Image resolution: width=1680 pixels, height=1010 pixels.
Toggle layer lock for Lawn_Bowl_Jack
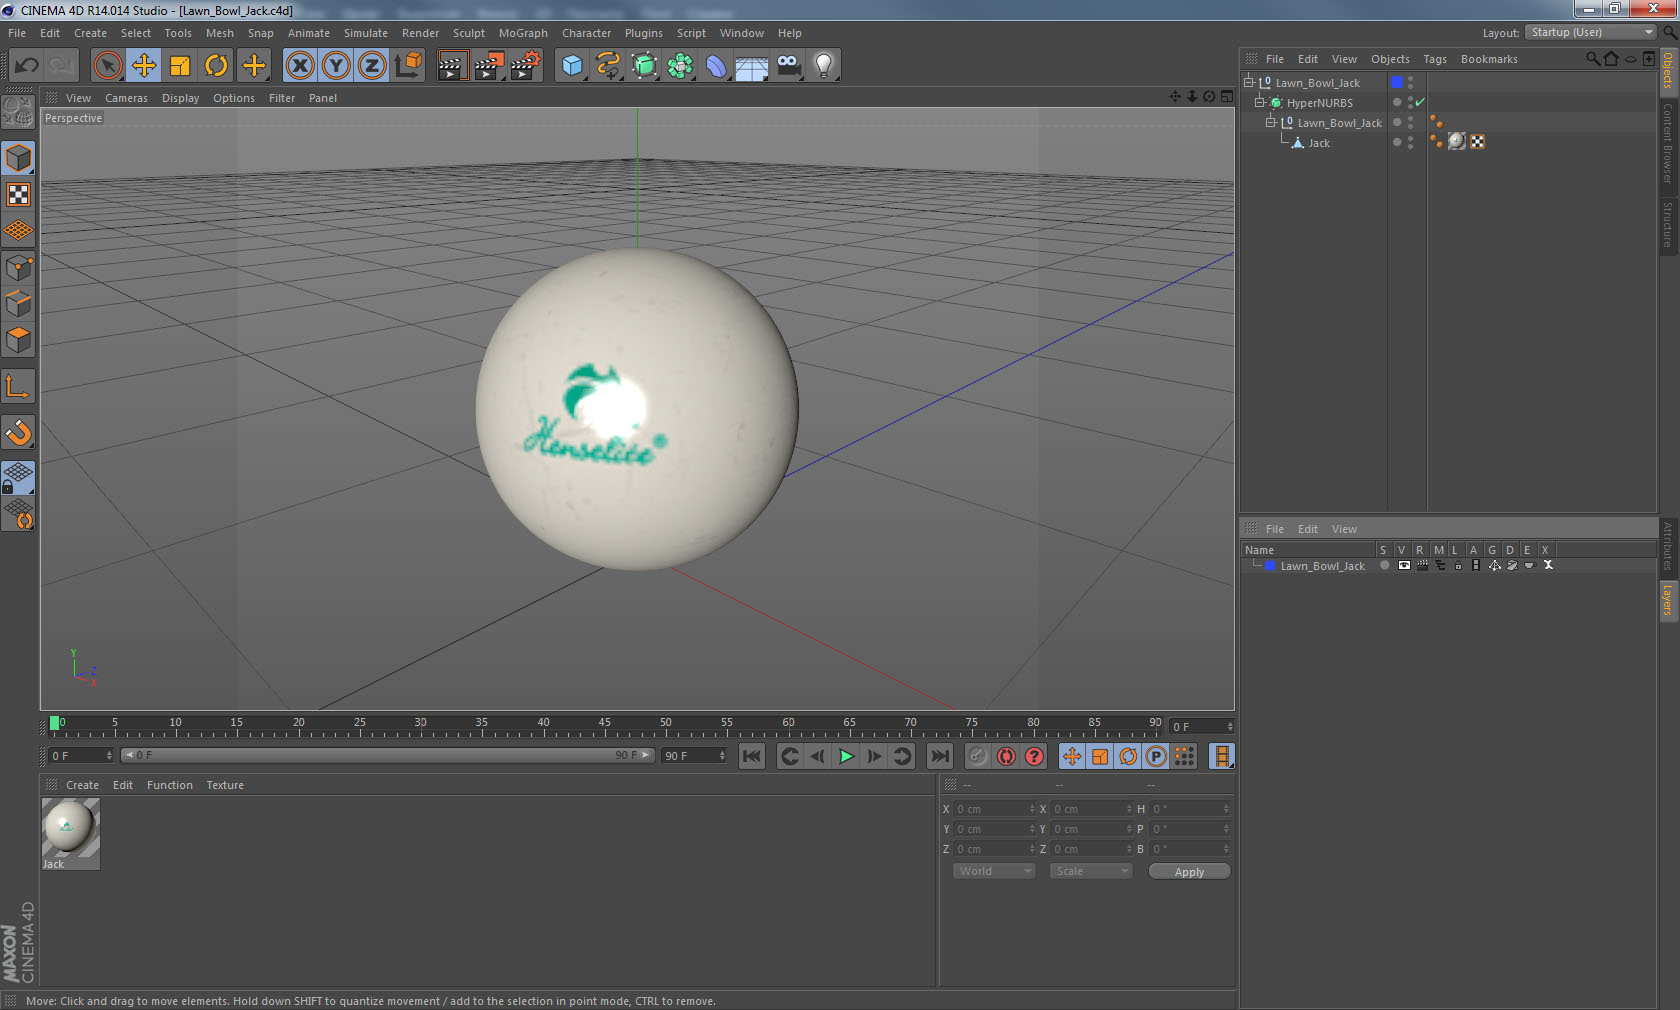pyautogui.click(x=1458, y=566)
